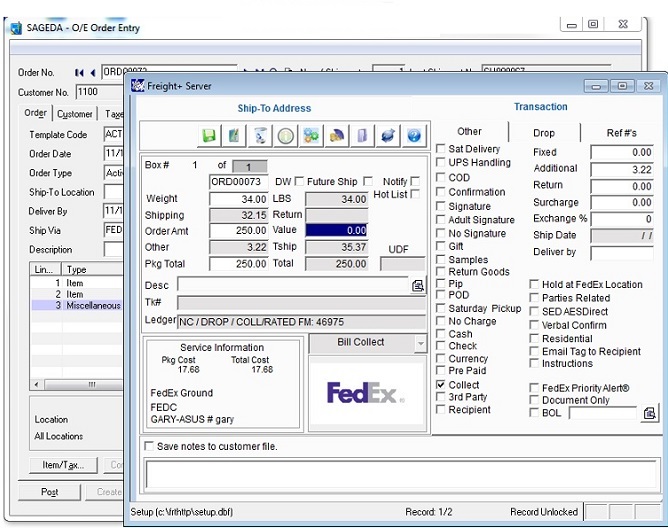668x528 pixels.
Task: Enable the Sat Delivery checkbox
Action: coord(441,149)
